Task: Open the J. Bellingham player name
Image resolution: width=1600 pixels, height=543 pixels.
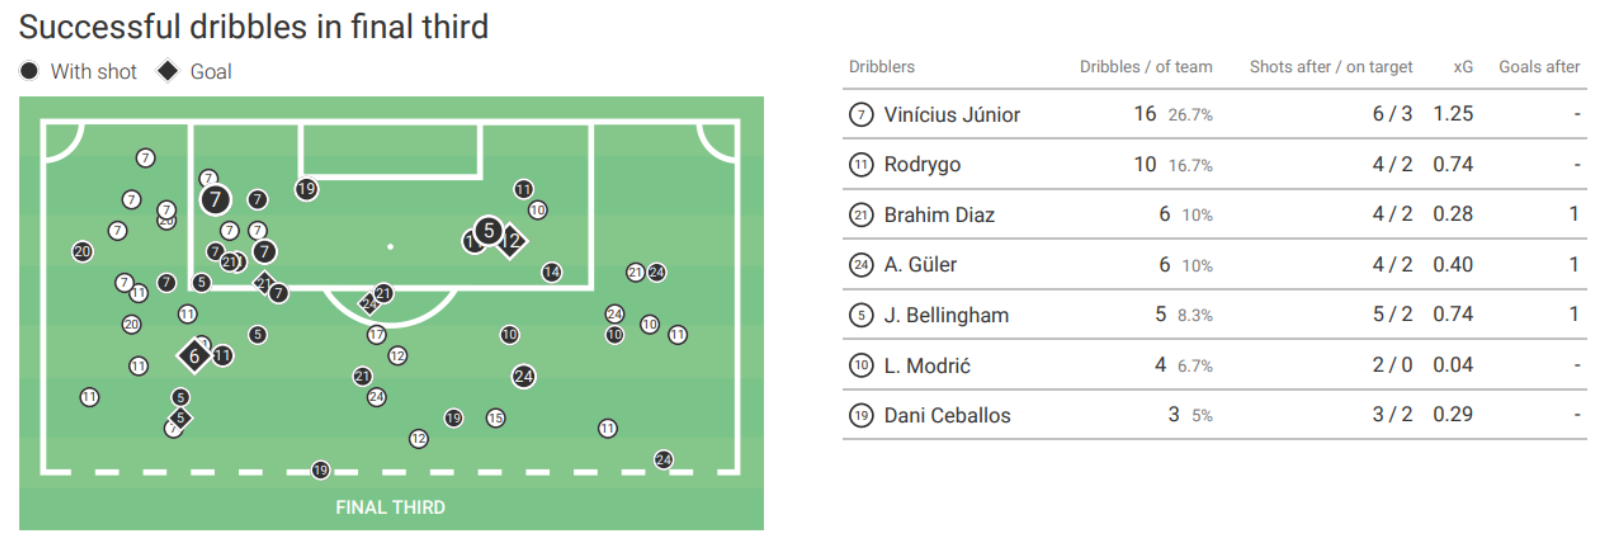Action: (946, 316)
